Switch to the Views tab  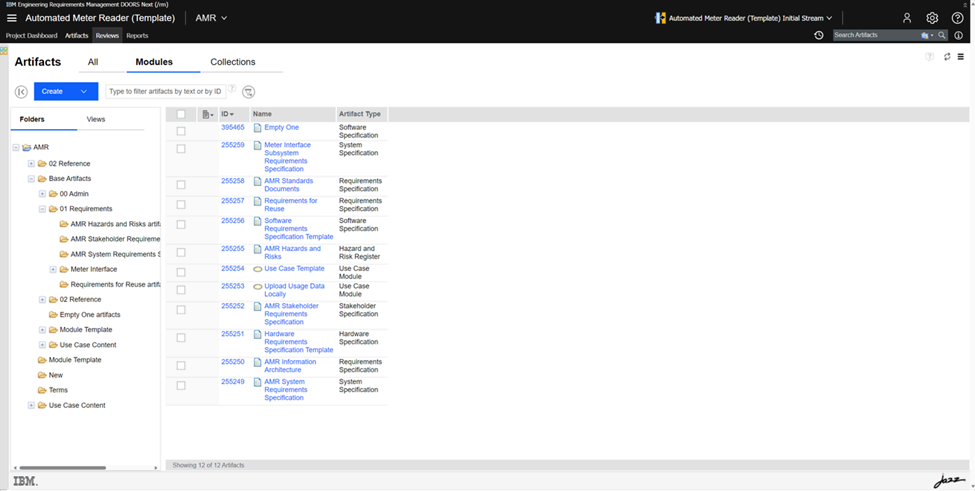(96, 119)
